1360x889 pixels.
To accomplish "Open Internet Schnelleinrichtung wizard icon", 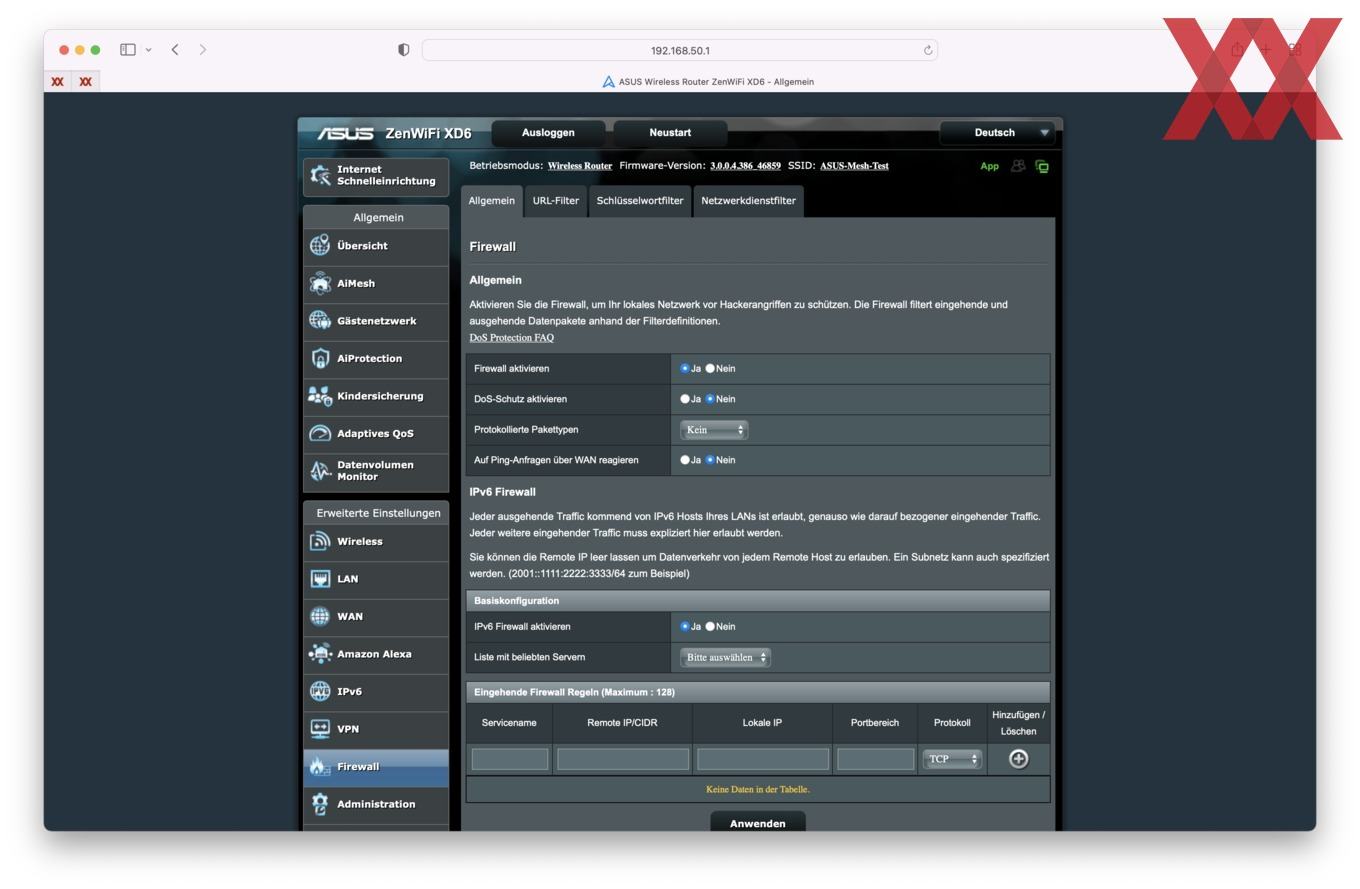I will (320, 175).
